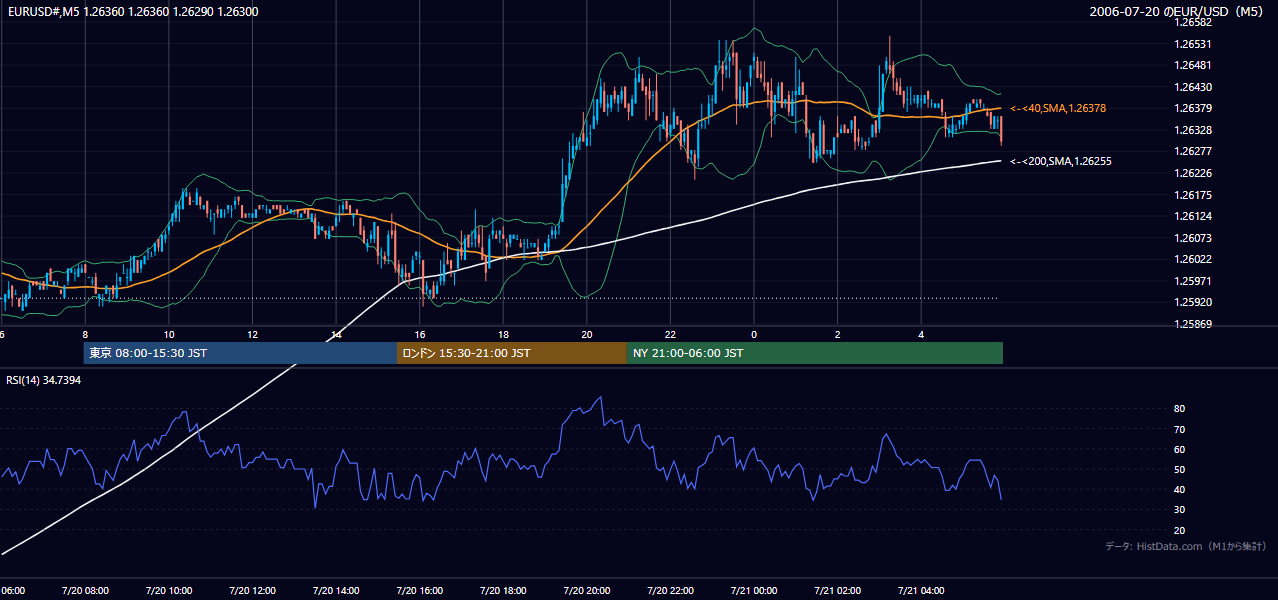Image resolution: width=1278 pixels, height=600 pixels.
Task: Click hour label 22 under the price chart
Action: [x=670, y=334]
